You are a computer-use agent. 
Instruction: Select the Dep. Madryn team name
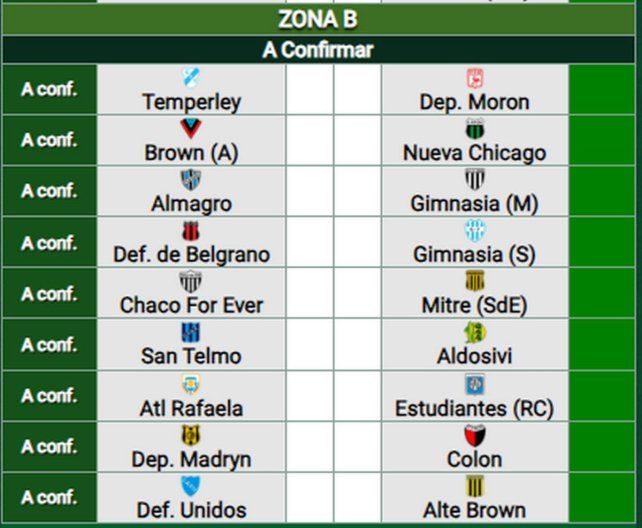pyautogui.click(x=191, y=459)
